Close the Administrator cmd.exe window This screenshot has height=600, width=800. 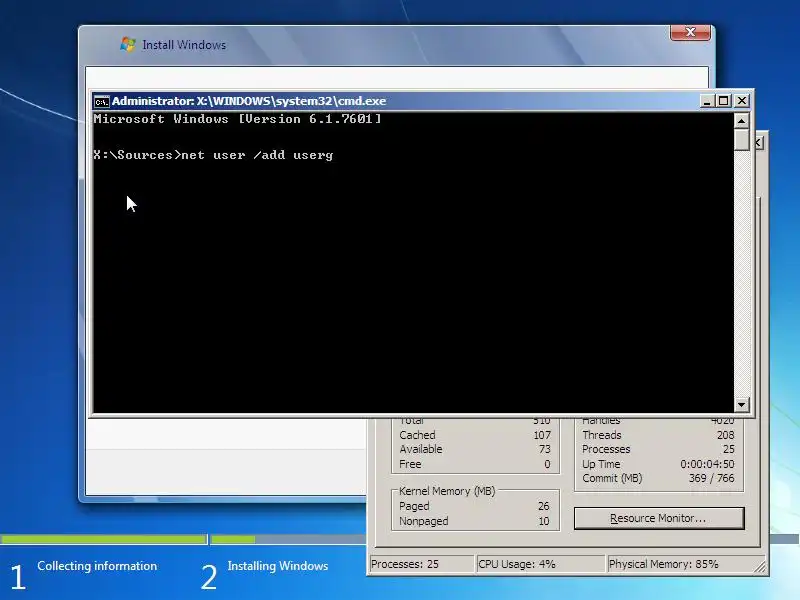pyautogui.click(x=741, y=101)
